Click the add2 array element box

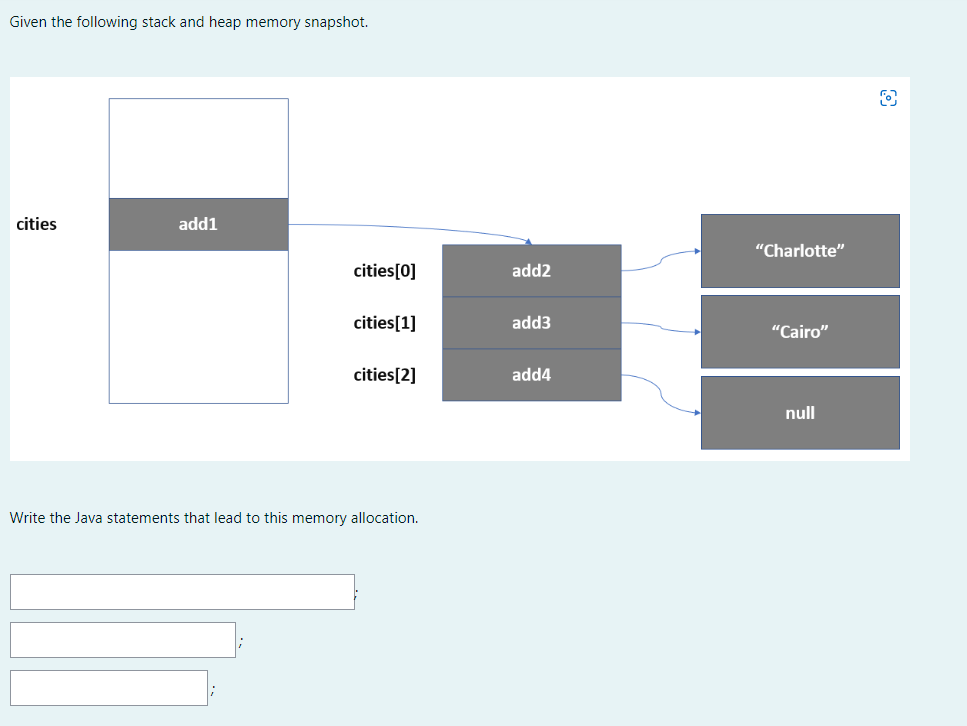[x=531, y=270]
